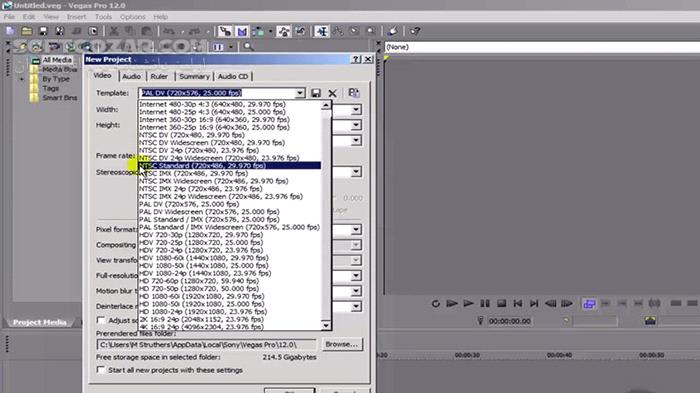Open the Pixel format dropdown arrow
The height and width of the screenshot is (393, 700).
tap(356, 230)
